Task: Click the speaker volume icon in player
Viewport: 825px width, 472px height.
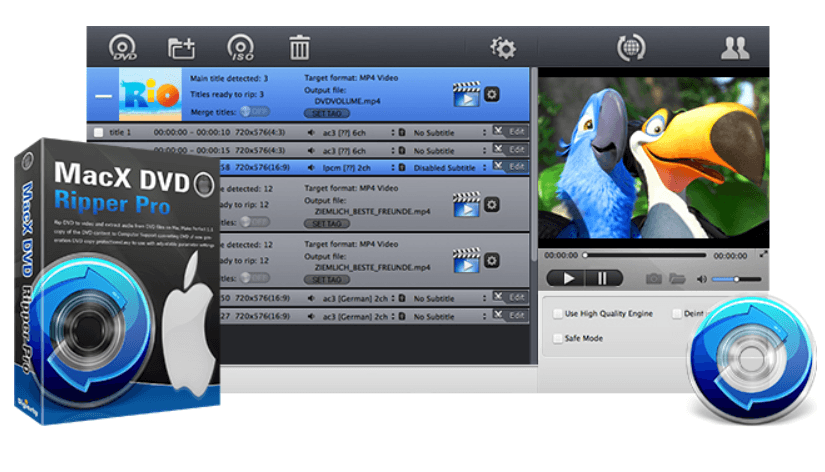Action: (701, 279)
